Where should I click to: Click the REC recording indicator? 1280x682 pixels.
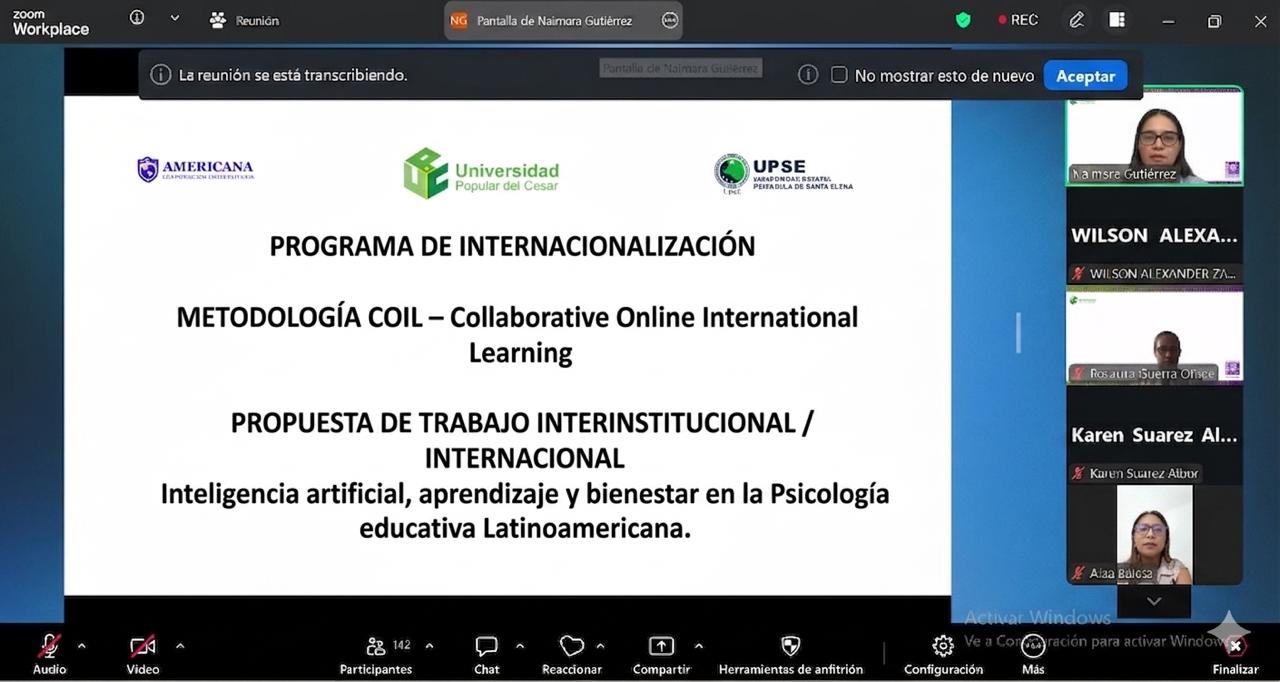point(1018,20)
